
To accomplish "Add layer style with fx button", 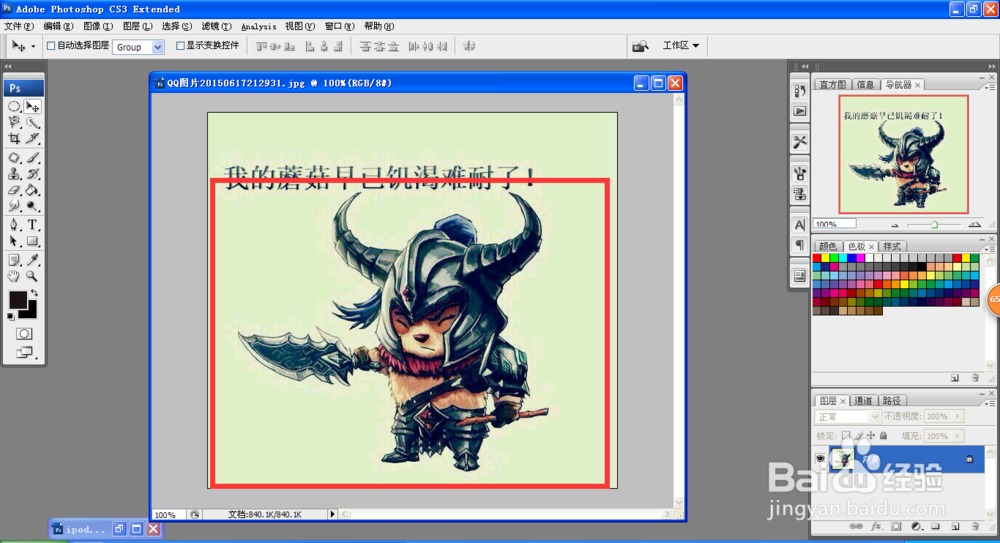I will (876, 527).
